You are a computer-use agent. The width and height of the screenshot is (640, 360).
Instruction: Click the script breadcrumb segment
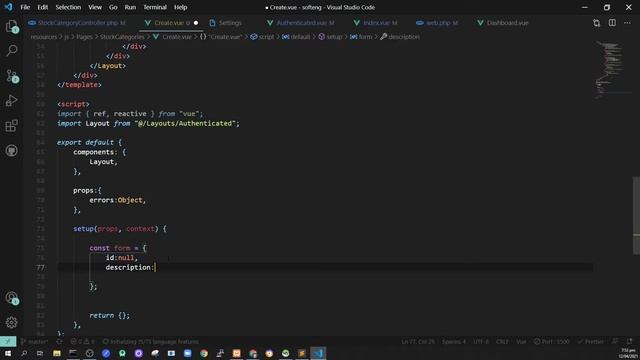pos(262,37)
